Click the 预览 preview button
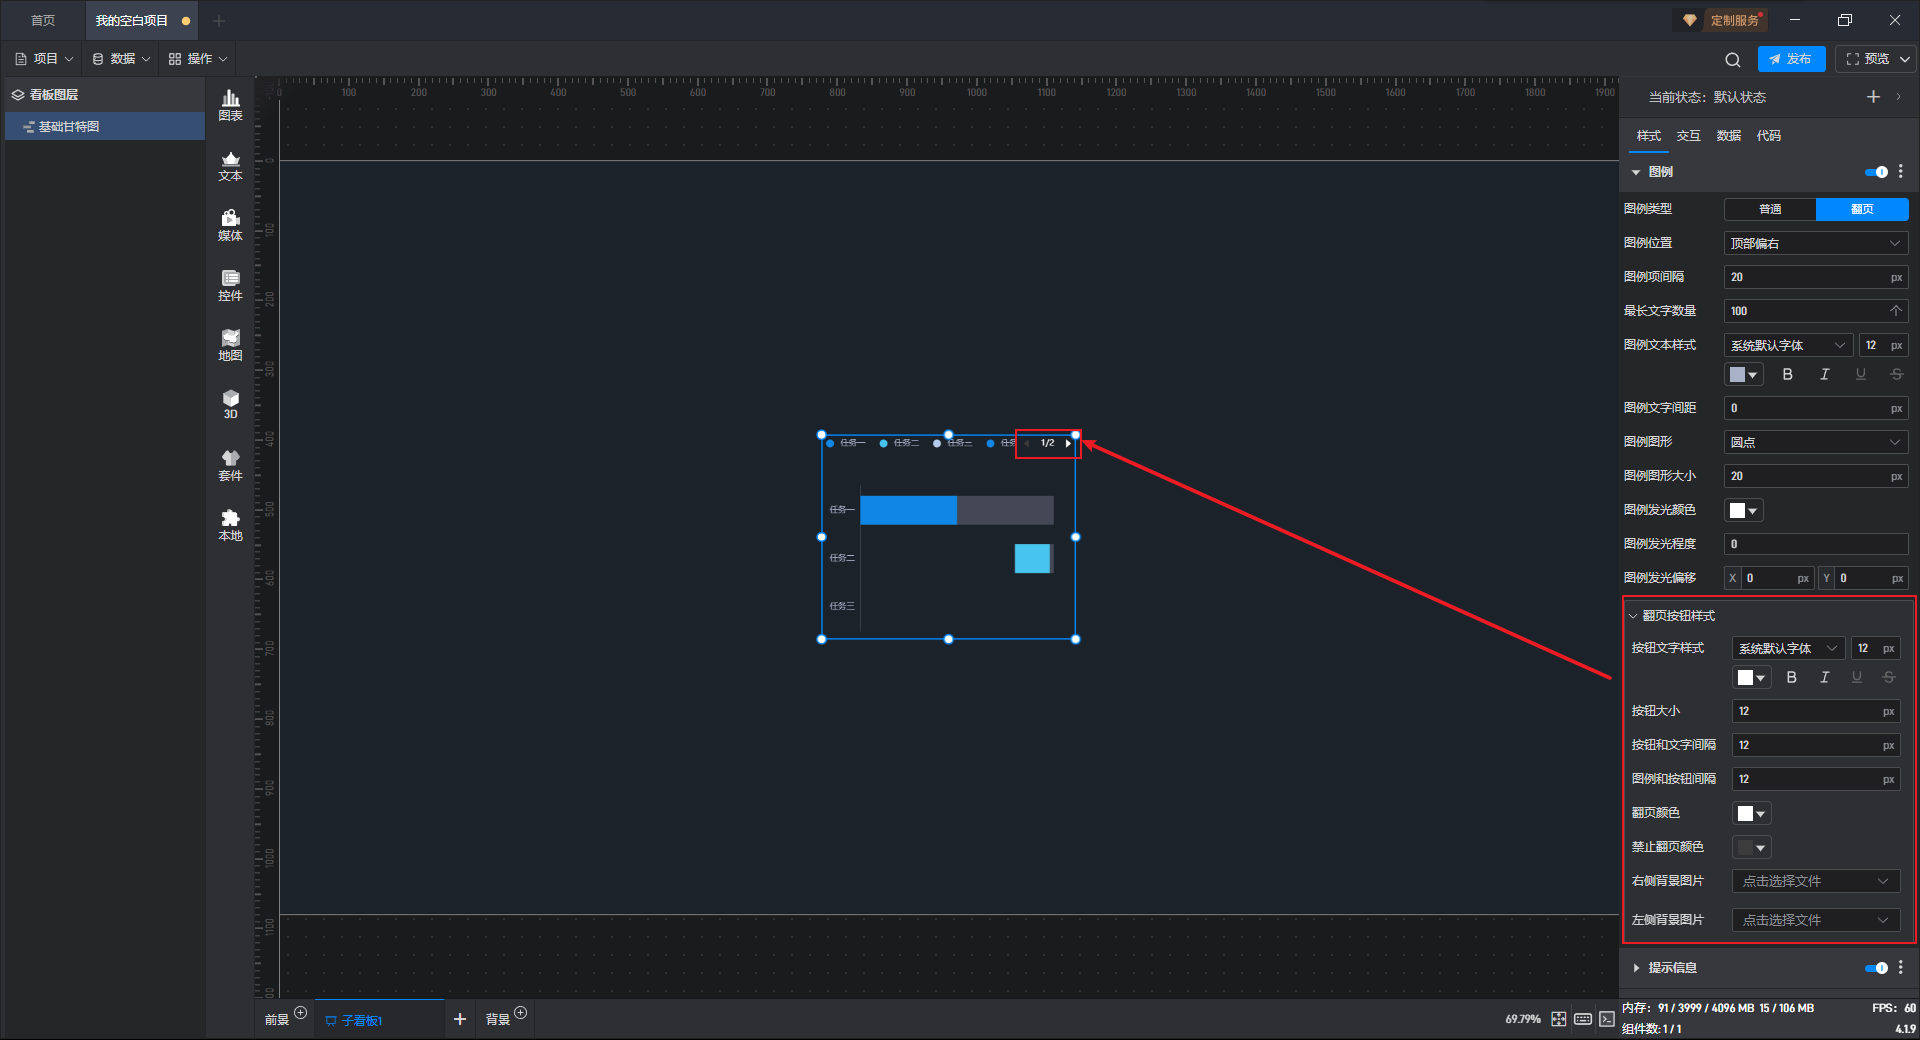 1868,59
